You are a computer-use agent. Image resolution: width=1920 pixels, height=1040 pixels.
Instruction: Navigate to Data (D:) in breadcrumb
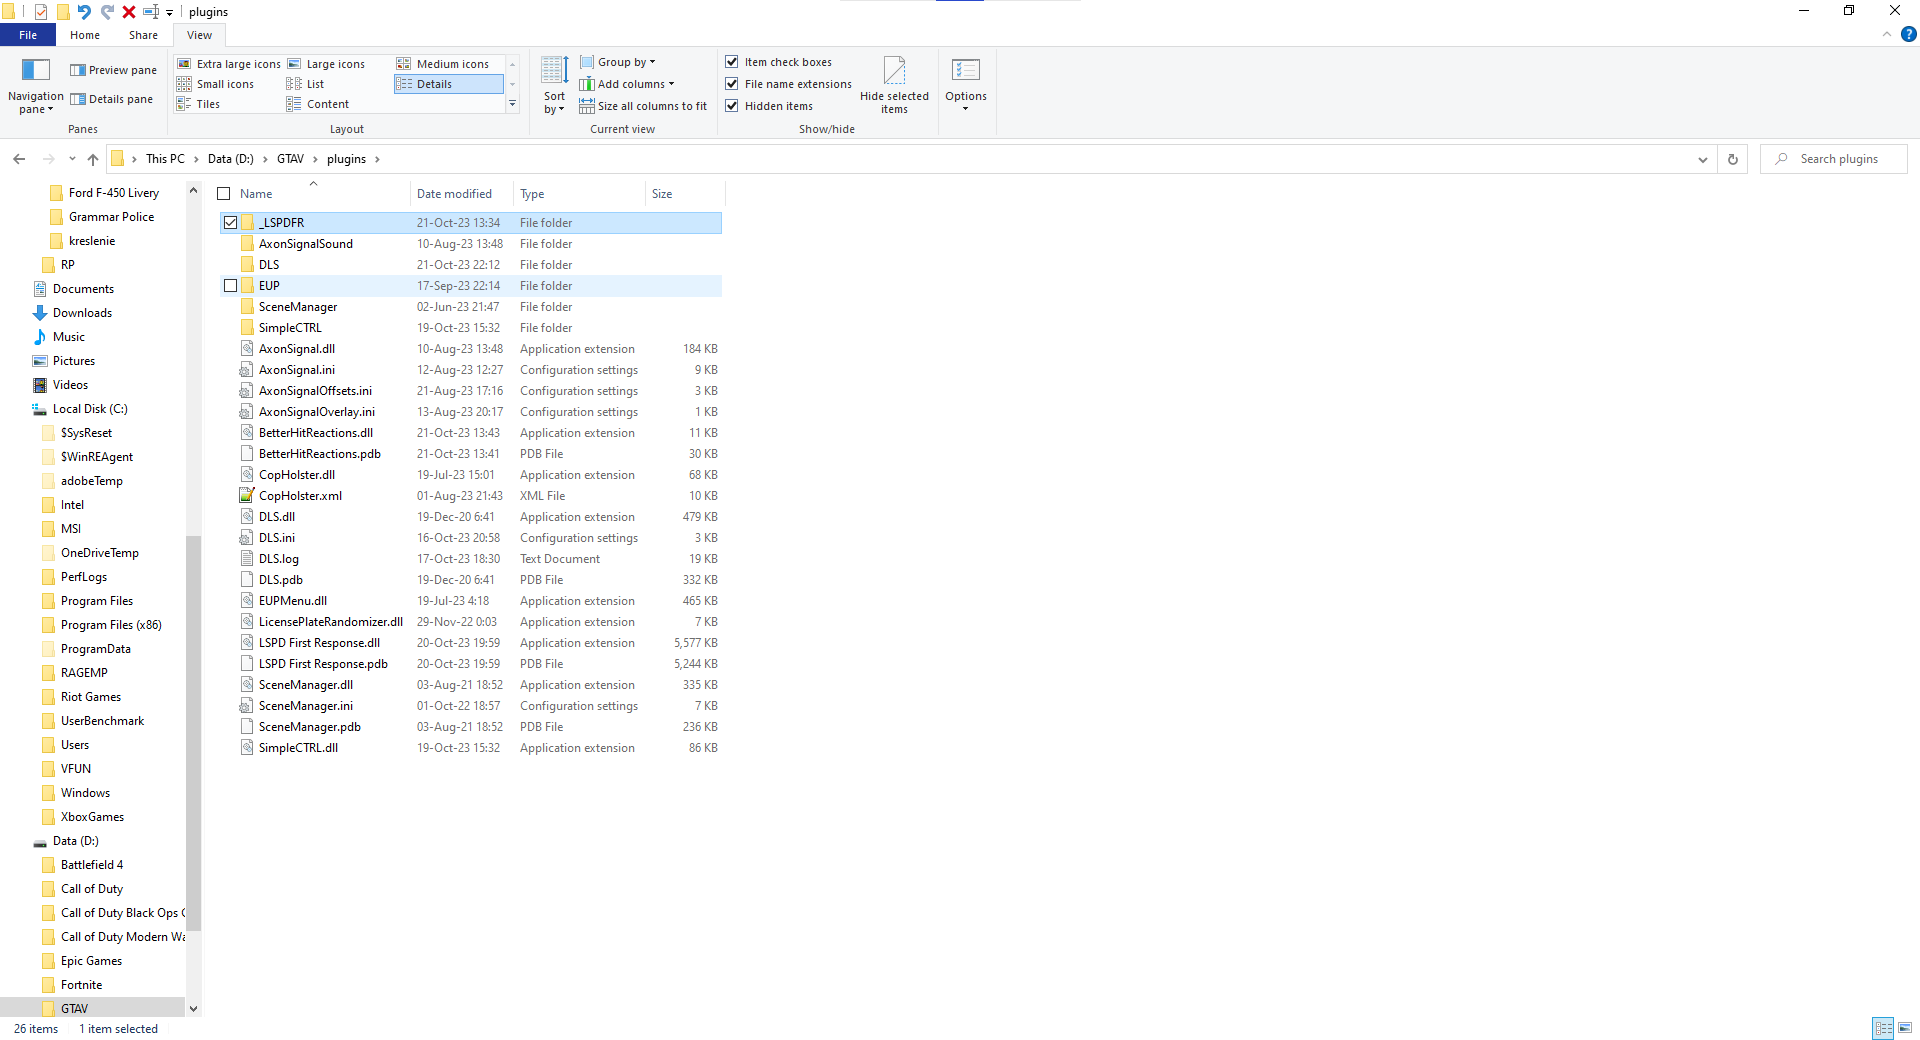coord(231,159)
